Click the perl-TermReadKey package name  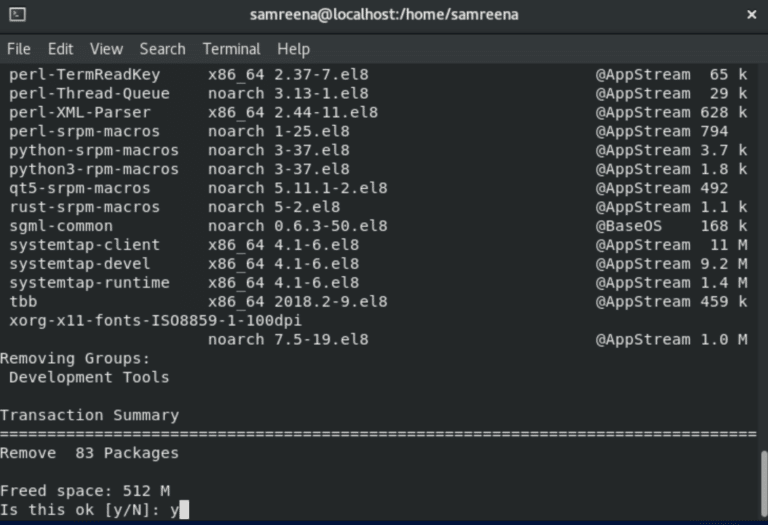pyautogui.click(x=84, y=74)
